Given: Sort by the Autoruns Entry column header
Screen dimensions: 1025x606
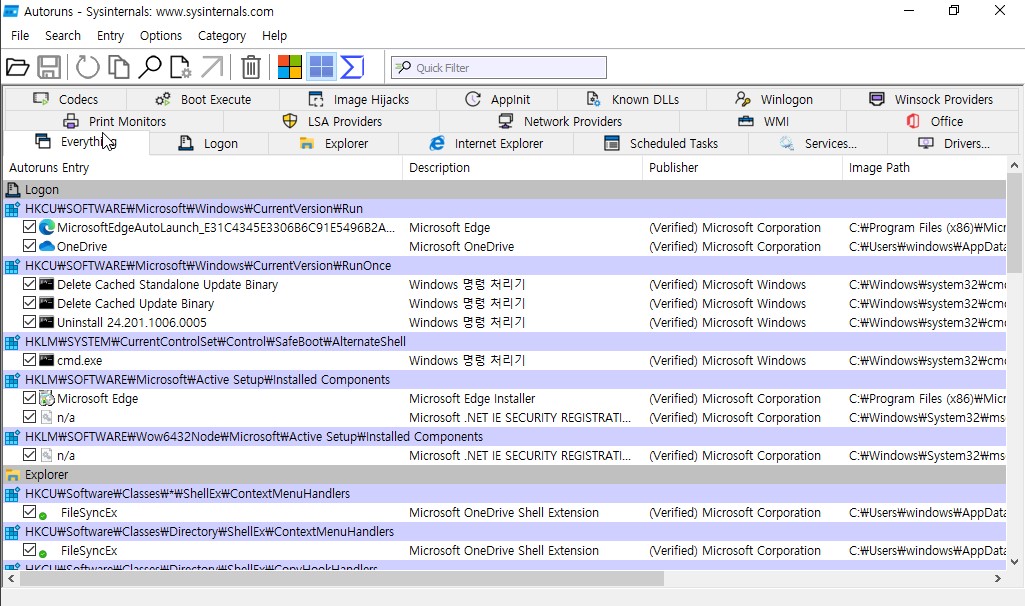Looking at the screenshot, I should 203,168.
